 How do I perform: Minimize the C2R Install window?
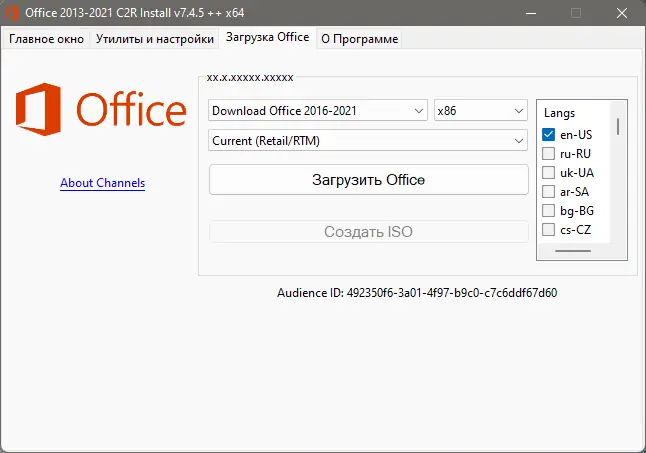[531, 13]
